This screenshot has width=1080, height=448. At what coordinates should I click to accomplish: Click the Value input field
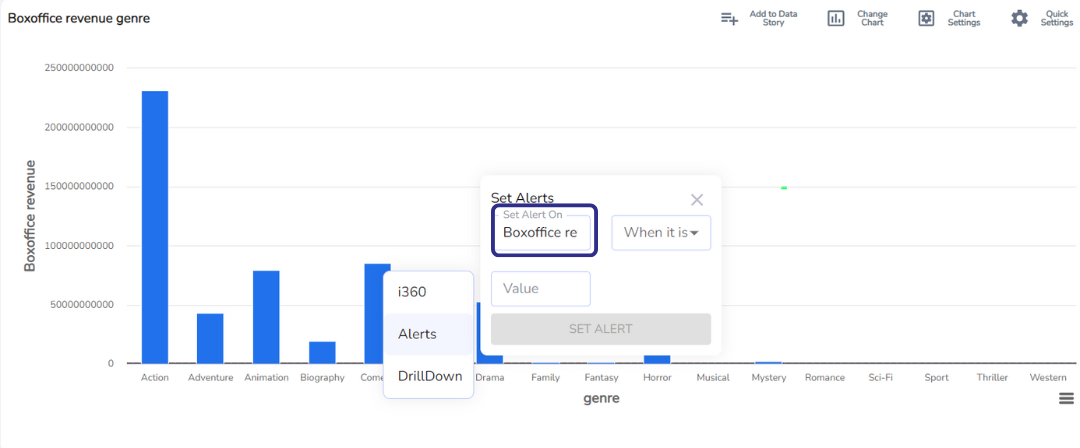(x=541, y=289)
